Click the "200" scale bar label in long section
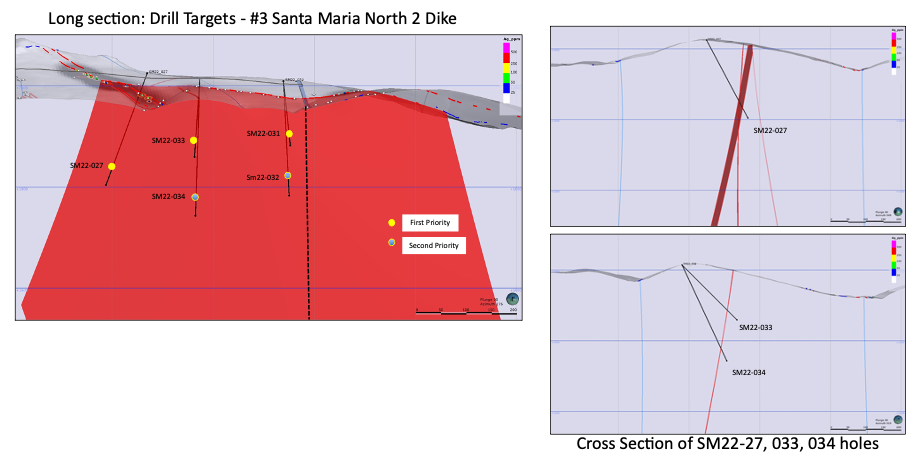This screenshot has height=468, width=906. pos(514,310)
